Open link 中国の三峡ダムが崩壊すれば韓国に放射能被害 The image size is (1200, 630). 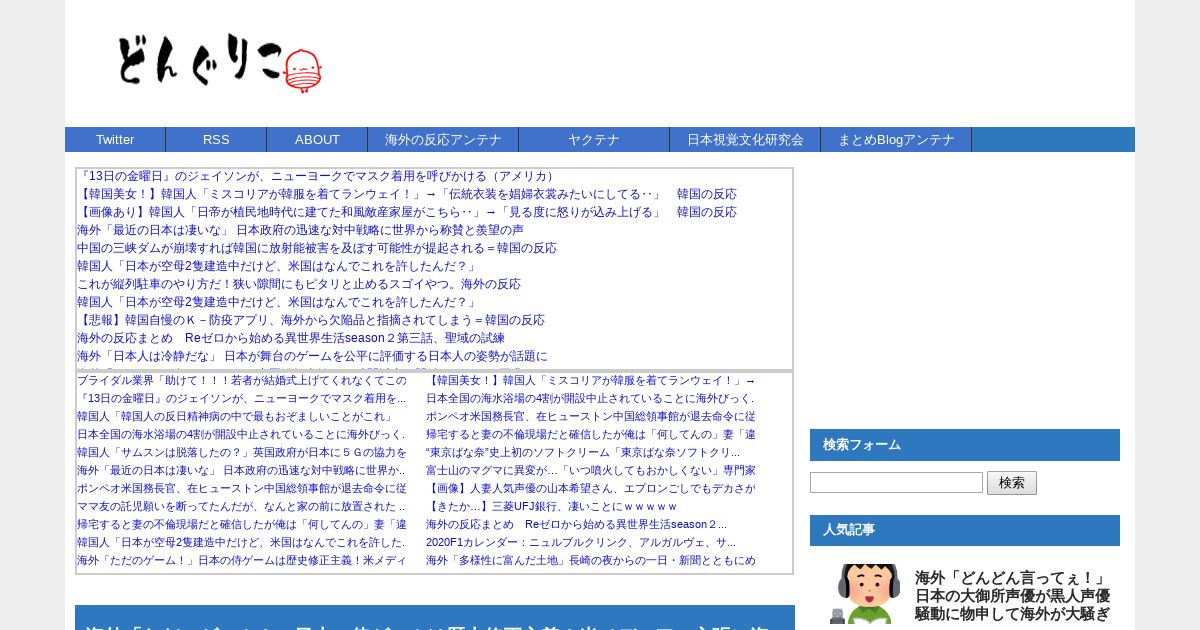(x=317, y=248)
